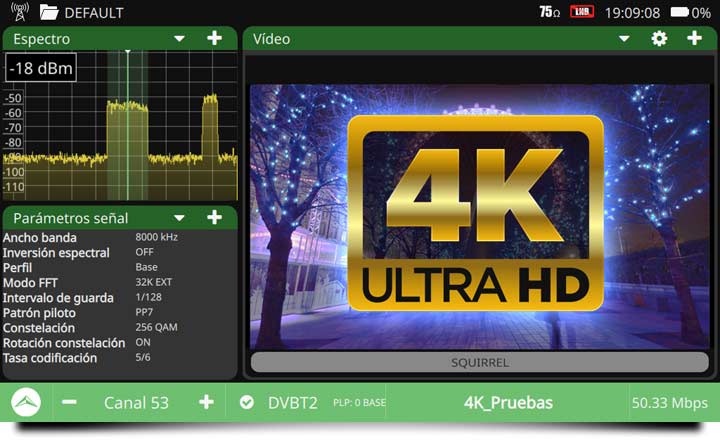The image size is (720, 446).
Task: Click the -18 dBm reference level box
Action: 41,68
